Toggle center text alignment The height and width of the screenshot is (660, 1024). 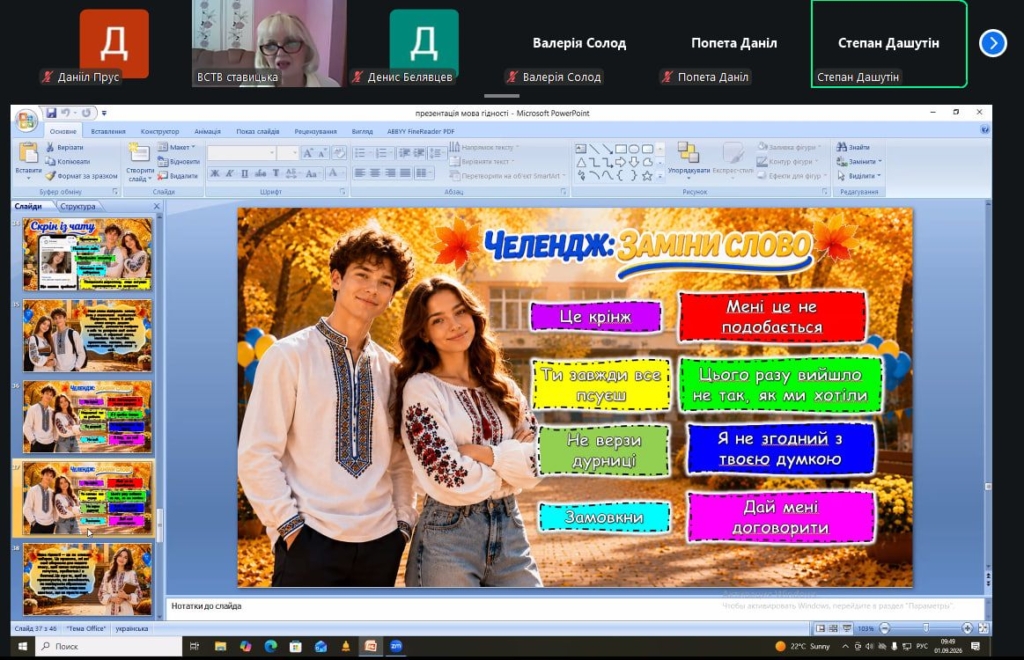pyautogui.click(x=375, y=173)
